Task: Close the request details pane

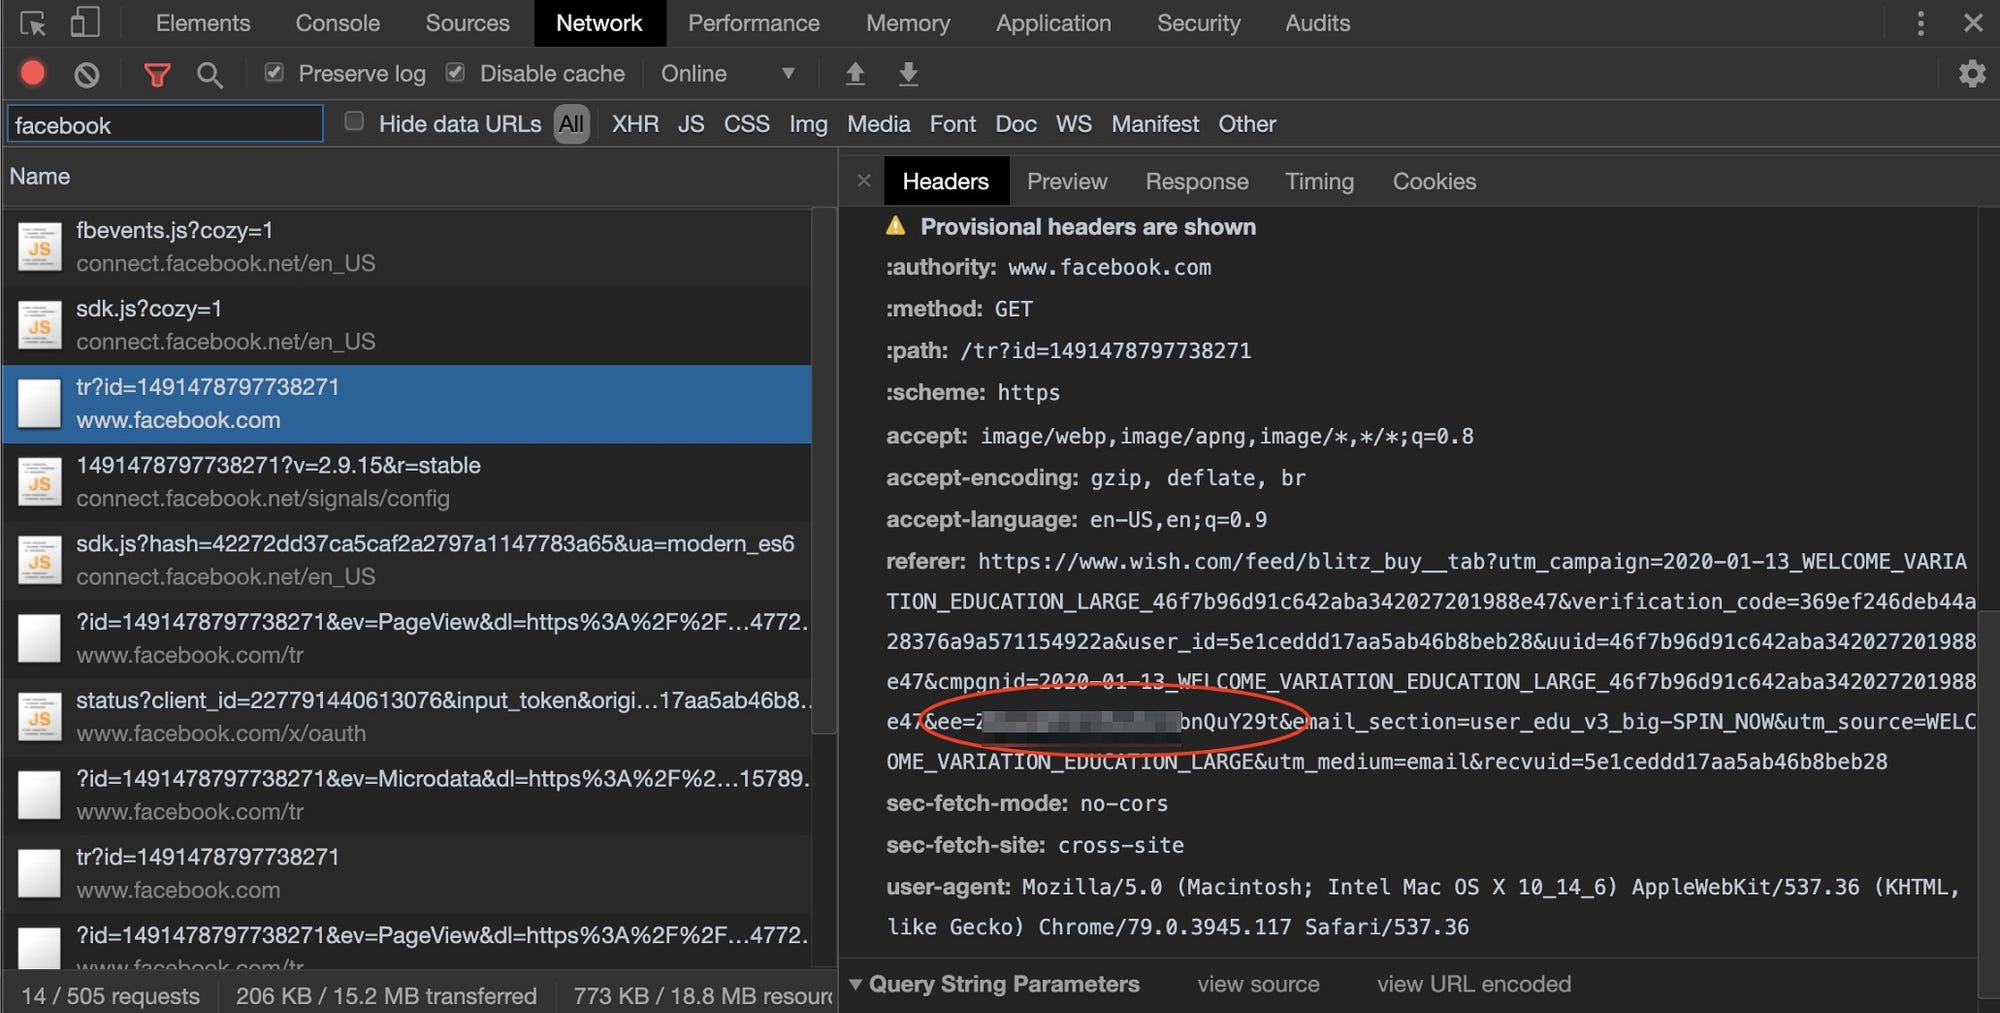Action: click(x=864, y=181)
